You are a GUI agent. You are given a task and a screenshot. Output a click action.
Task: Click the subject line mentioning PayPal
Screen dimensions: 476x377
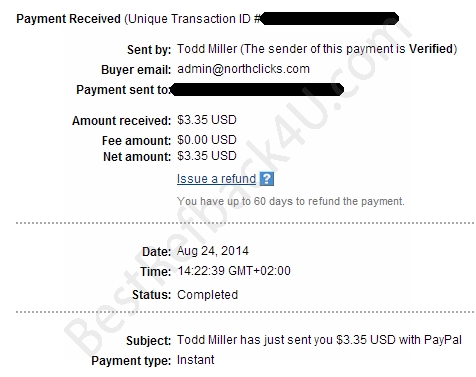(319, 340)
